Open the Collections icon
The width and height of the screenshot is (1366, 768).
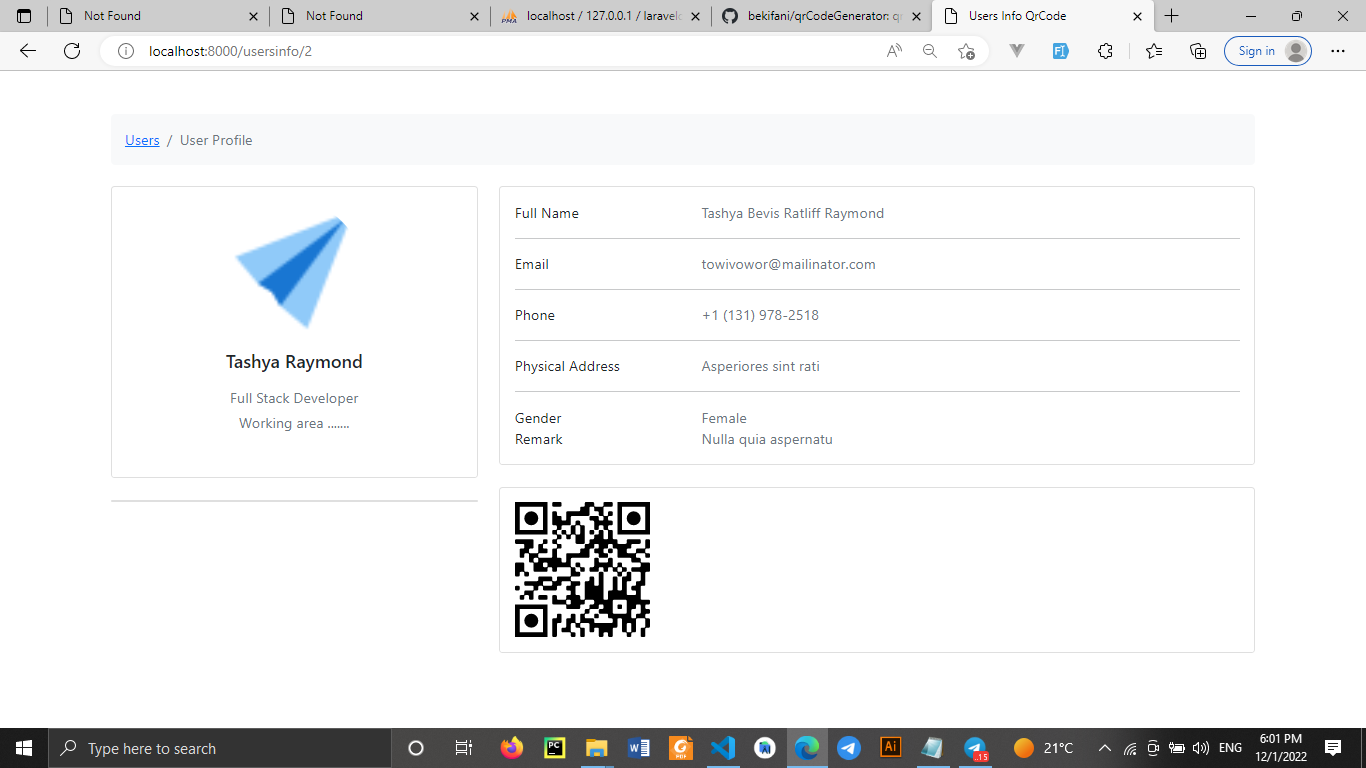point(1197,50)
